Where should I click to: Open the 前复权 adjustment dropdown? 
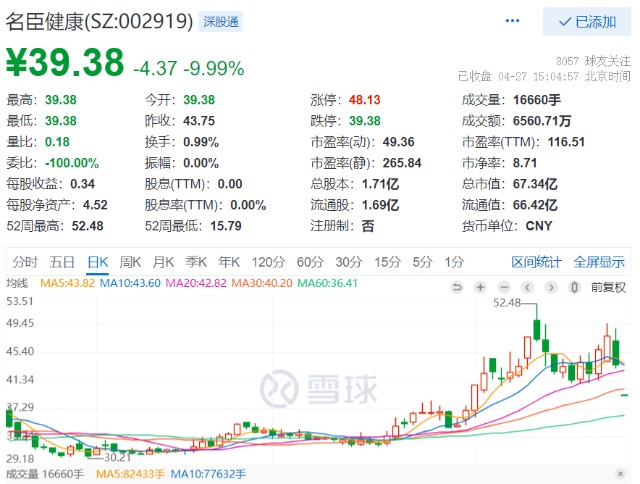coord(609,287)
